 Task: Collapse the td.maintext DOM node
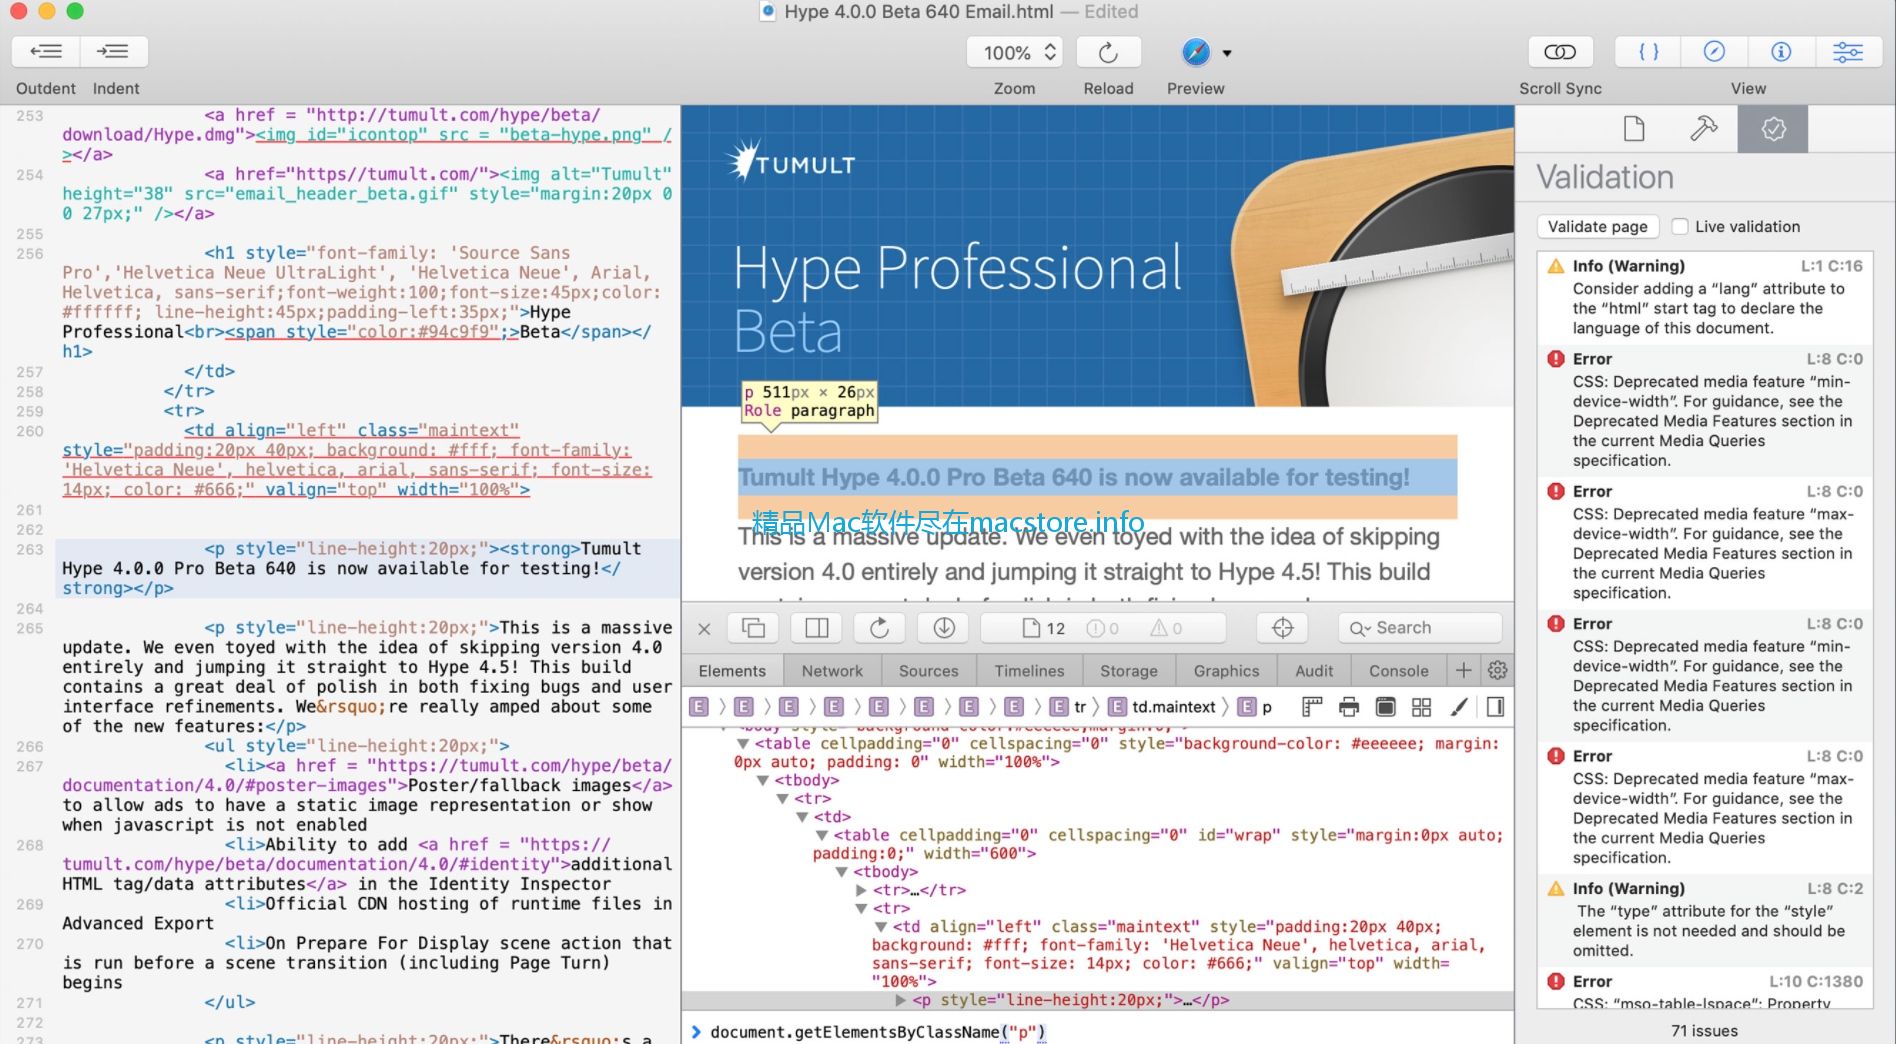pos(881,927)
